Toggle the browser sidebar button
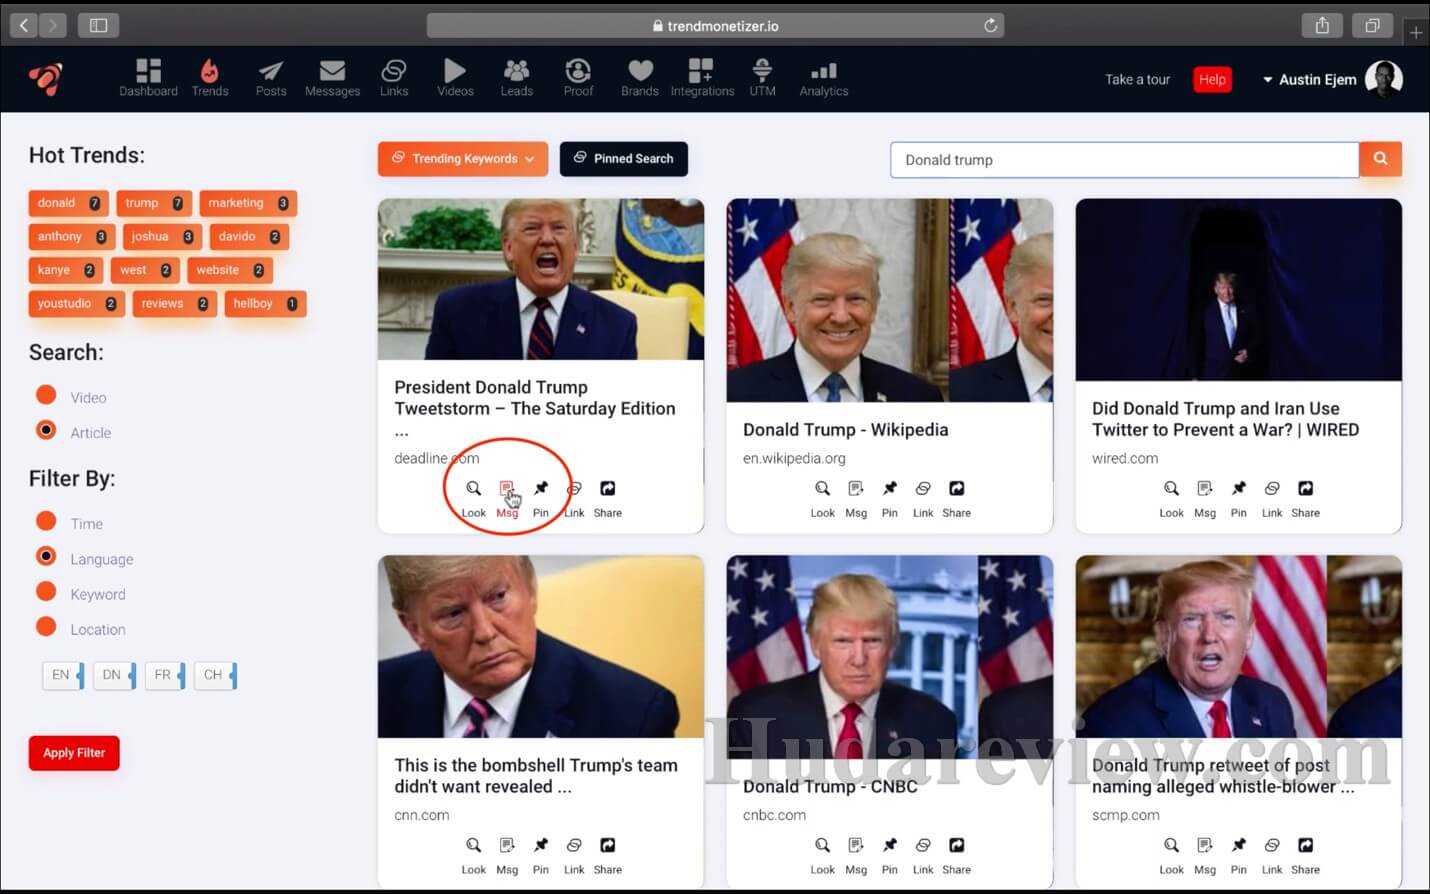 point(98,25)
